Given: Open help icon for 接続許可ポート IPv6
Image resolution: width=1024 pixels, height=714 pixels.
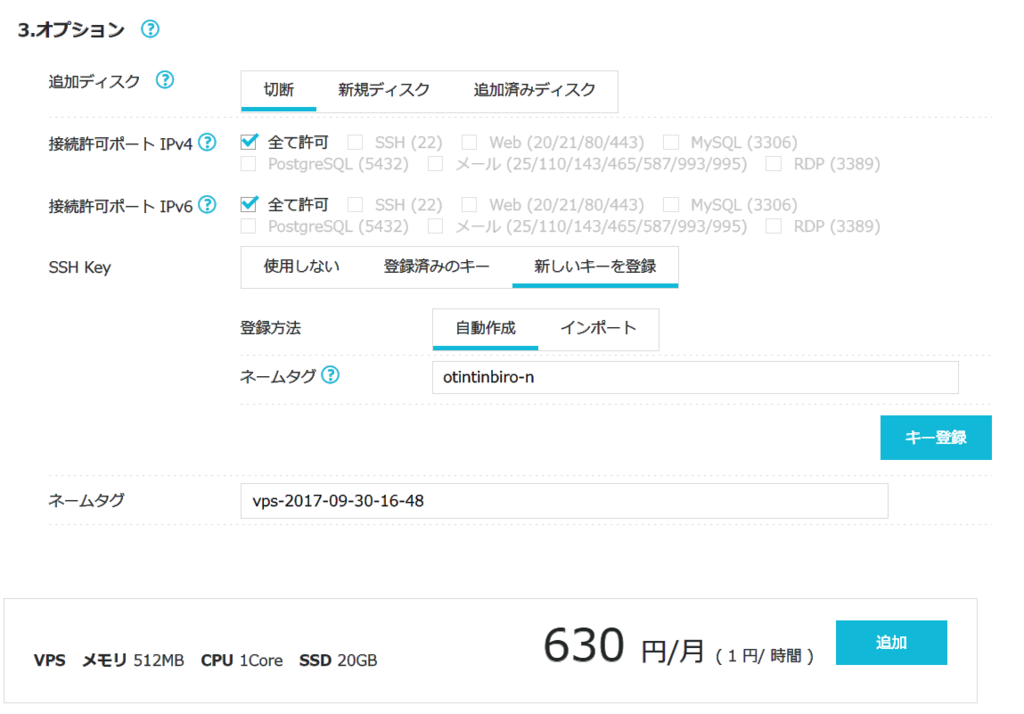Looking at the screenshot, I should point(207,204).
